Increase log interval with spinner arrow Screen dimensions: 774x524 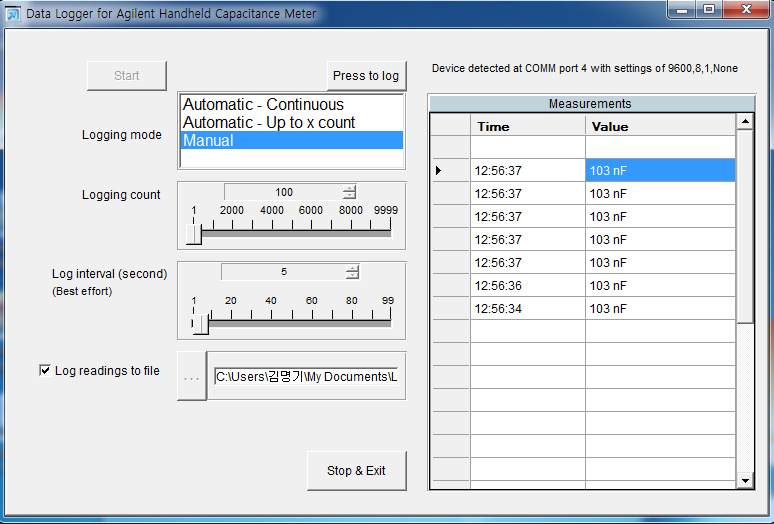[x=352, y=268]
